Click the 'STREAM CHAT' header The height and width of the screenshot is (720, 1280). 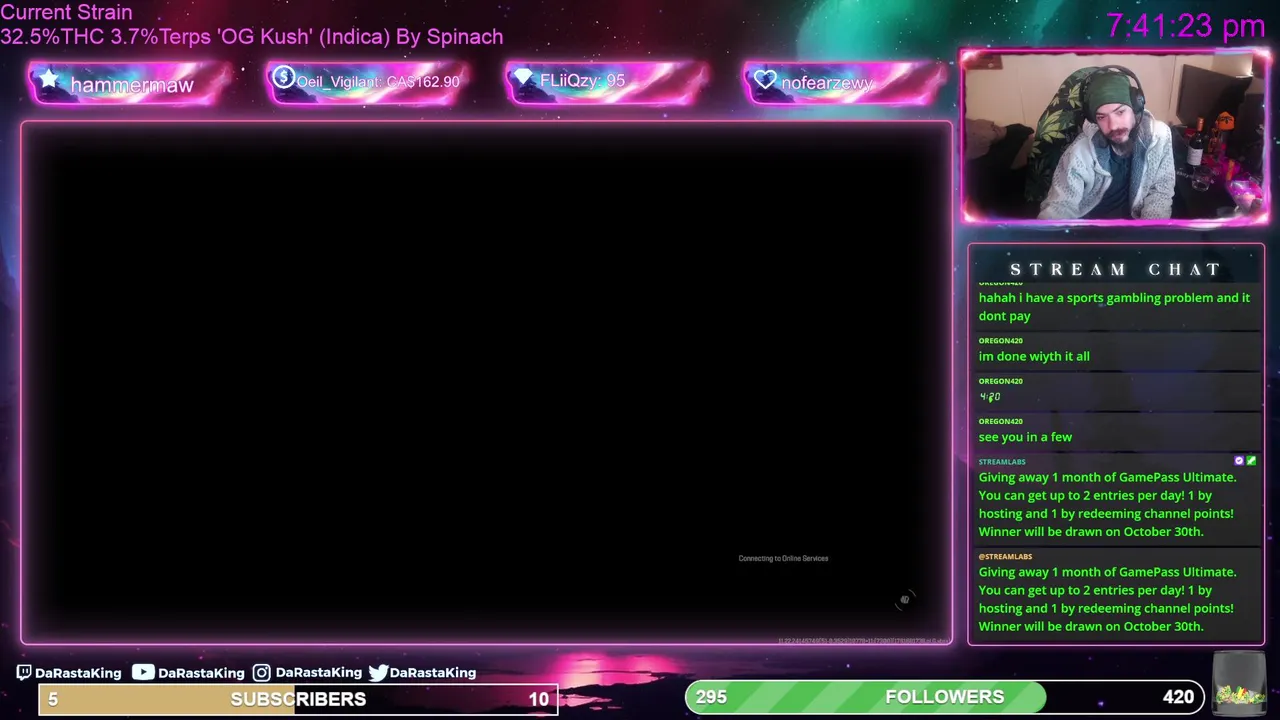tap(1116, 269)
